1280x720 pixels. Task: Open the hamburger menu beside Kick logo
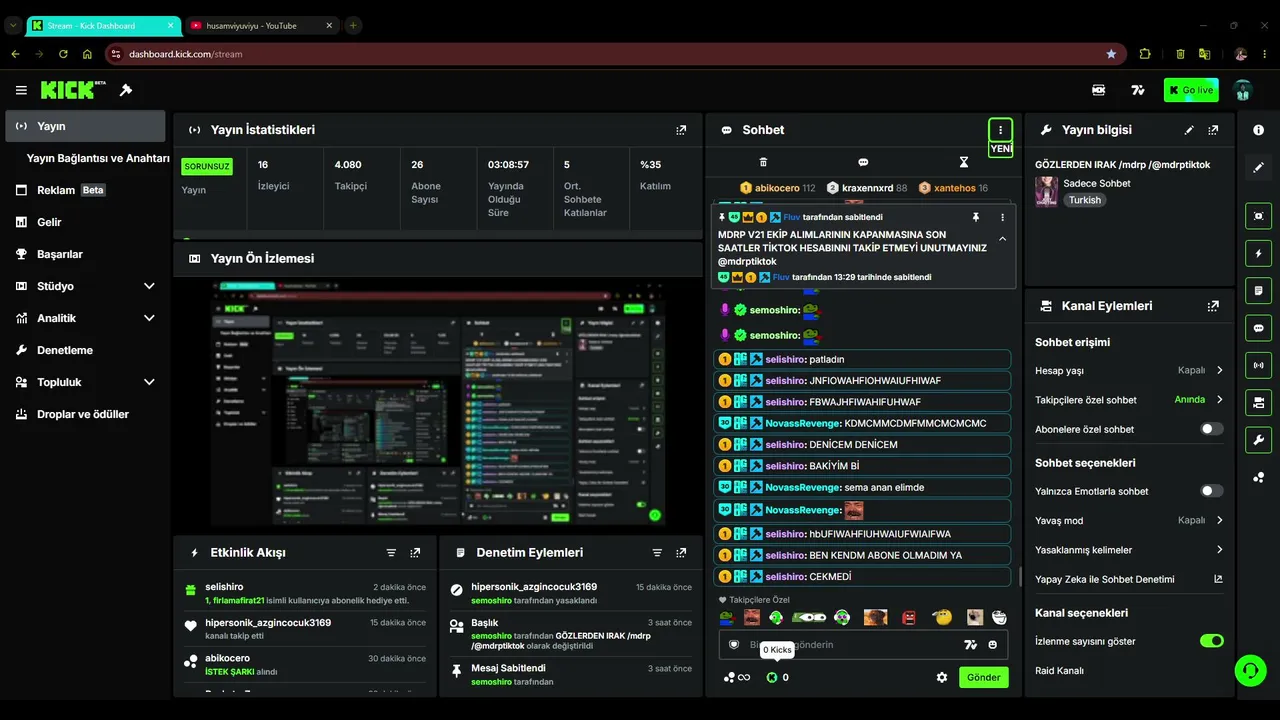click(x=21, y=90)
